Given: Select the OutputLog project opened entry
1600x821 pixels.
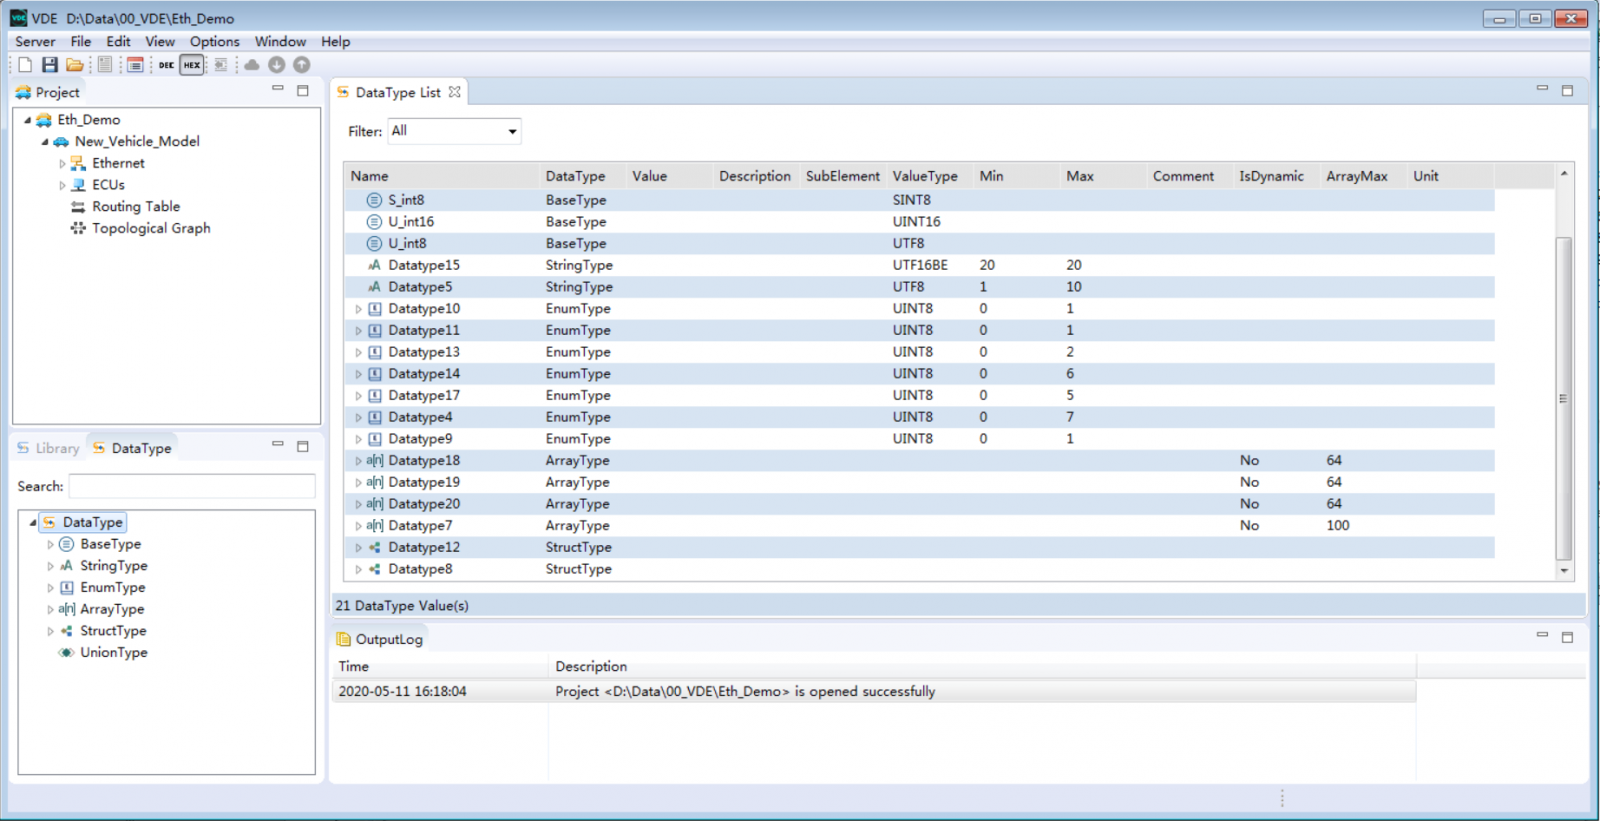Looking at the screenshot, I should pyautogui.click(x=873, y=692).
